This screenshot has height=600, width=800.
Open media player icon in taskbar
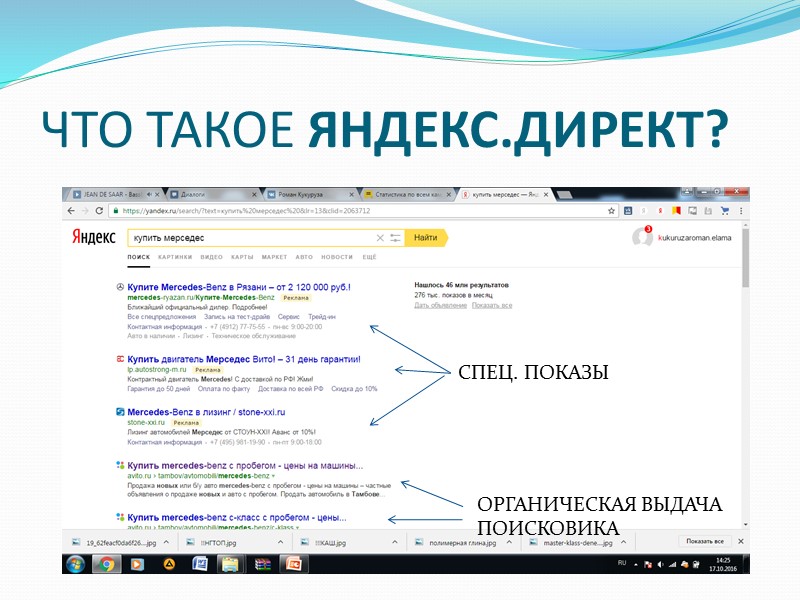tap(137, 564)
